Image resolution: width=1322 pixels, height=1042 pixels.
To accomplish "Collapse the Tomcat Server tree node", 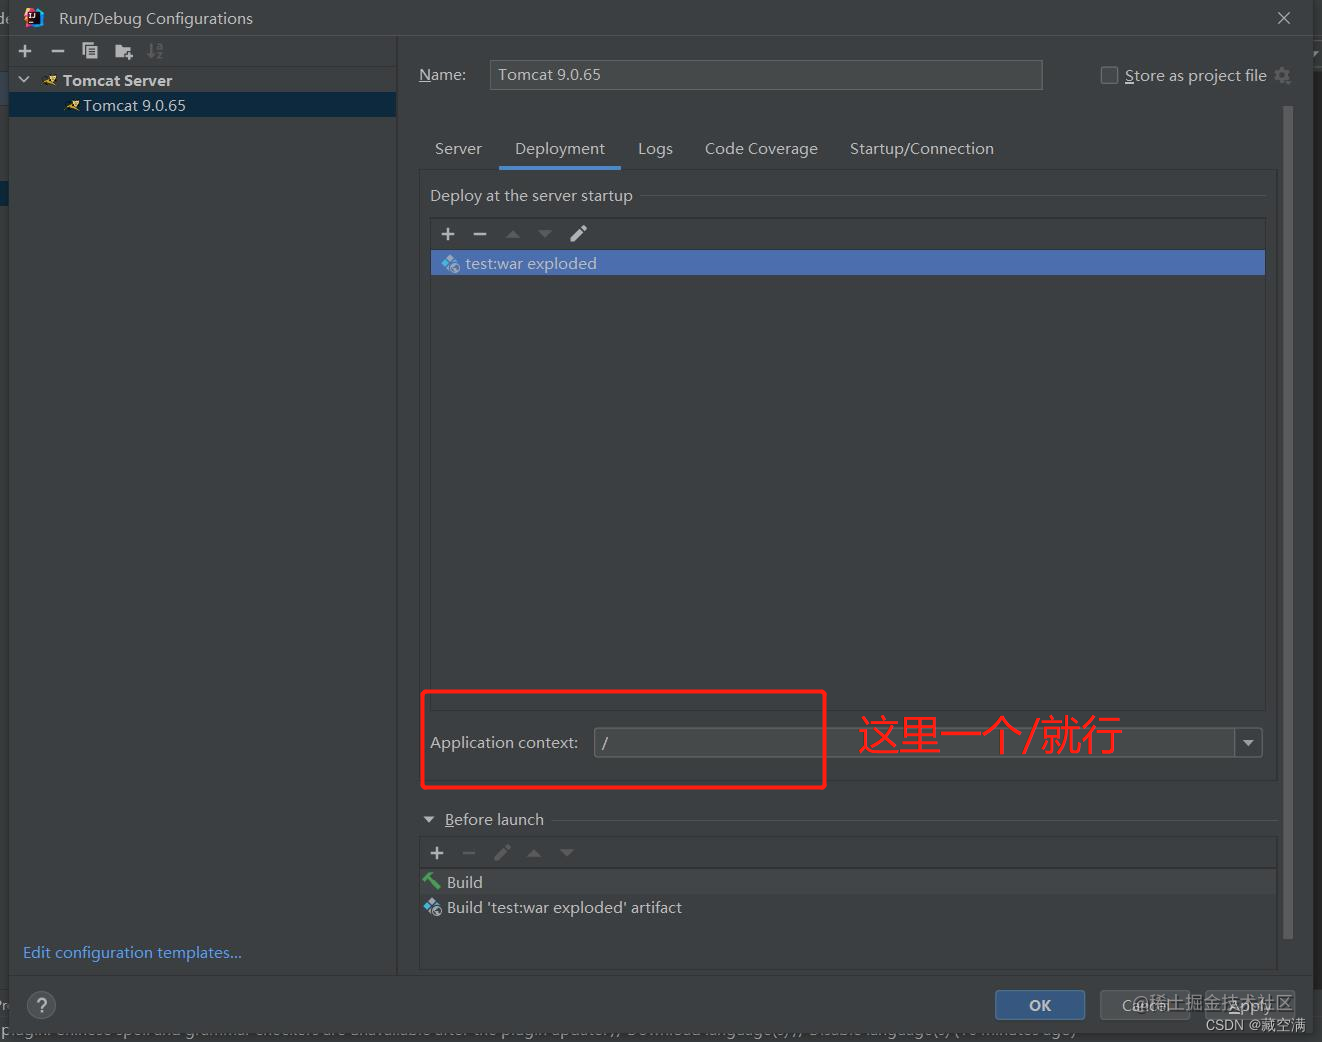I will 25,80.
